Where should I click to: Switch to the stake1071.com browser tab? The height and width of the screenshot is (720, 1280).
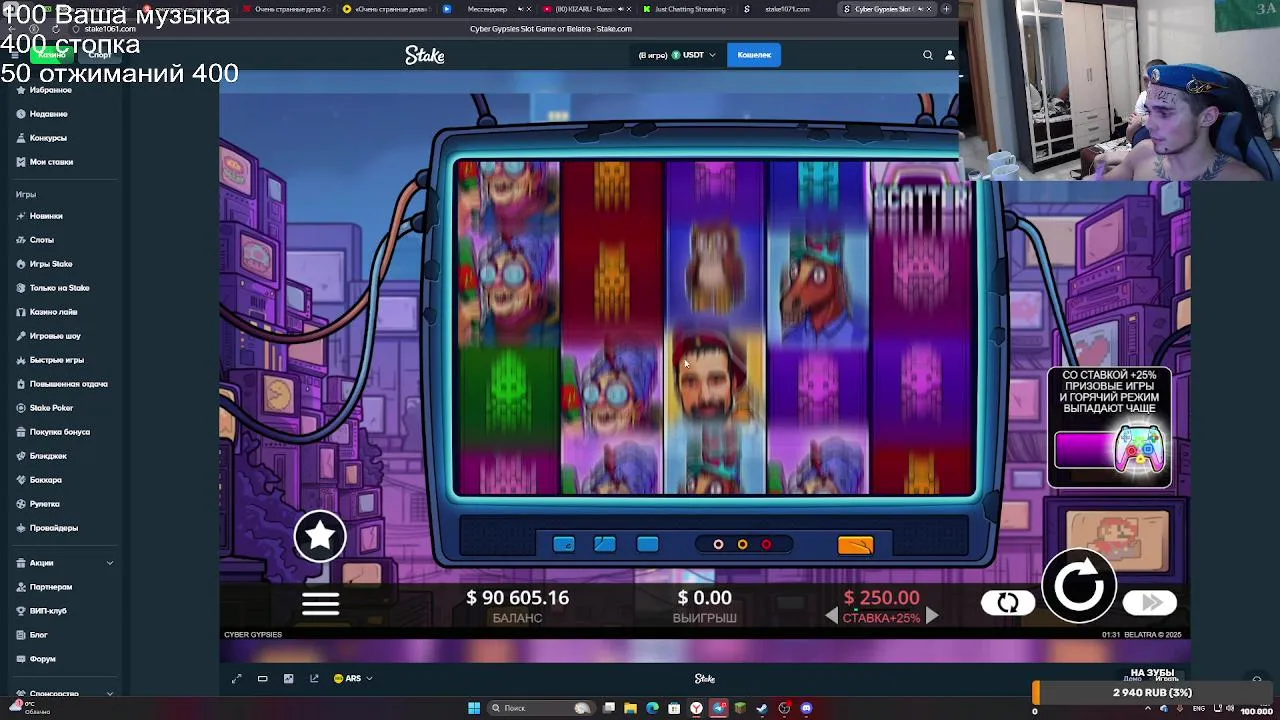tap(786, 9)
